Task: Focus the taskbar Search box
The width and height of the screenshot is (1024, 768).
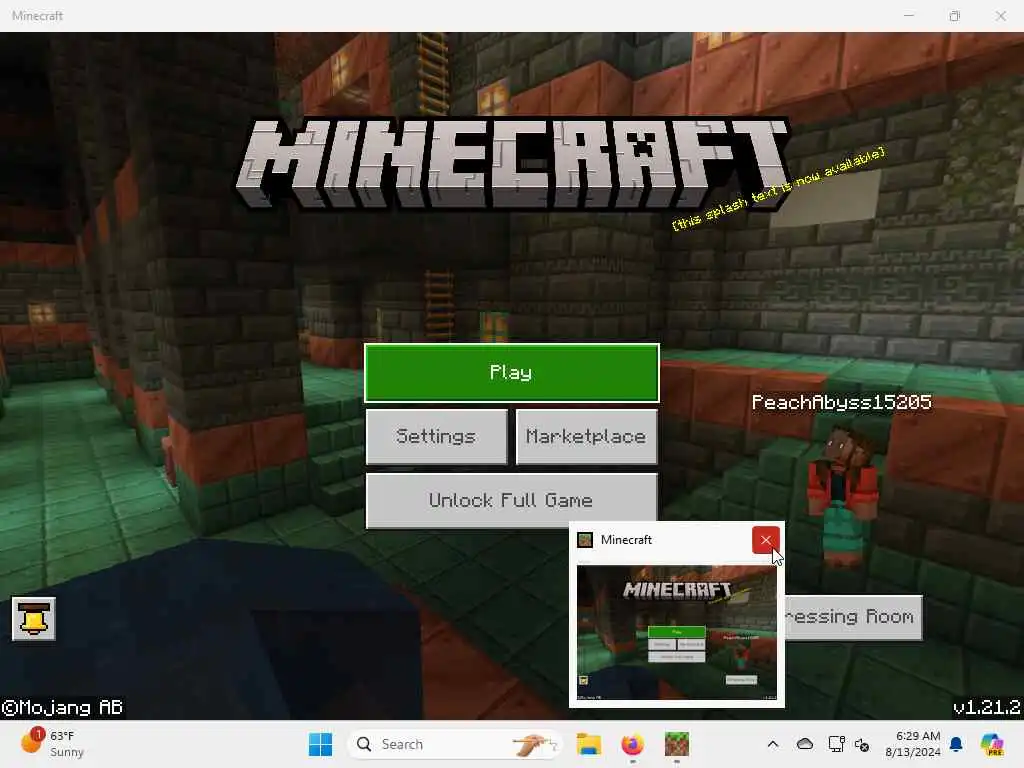Action: (x=455, y=744)
